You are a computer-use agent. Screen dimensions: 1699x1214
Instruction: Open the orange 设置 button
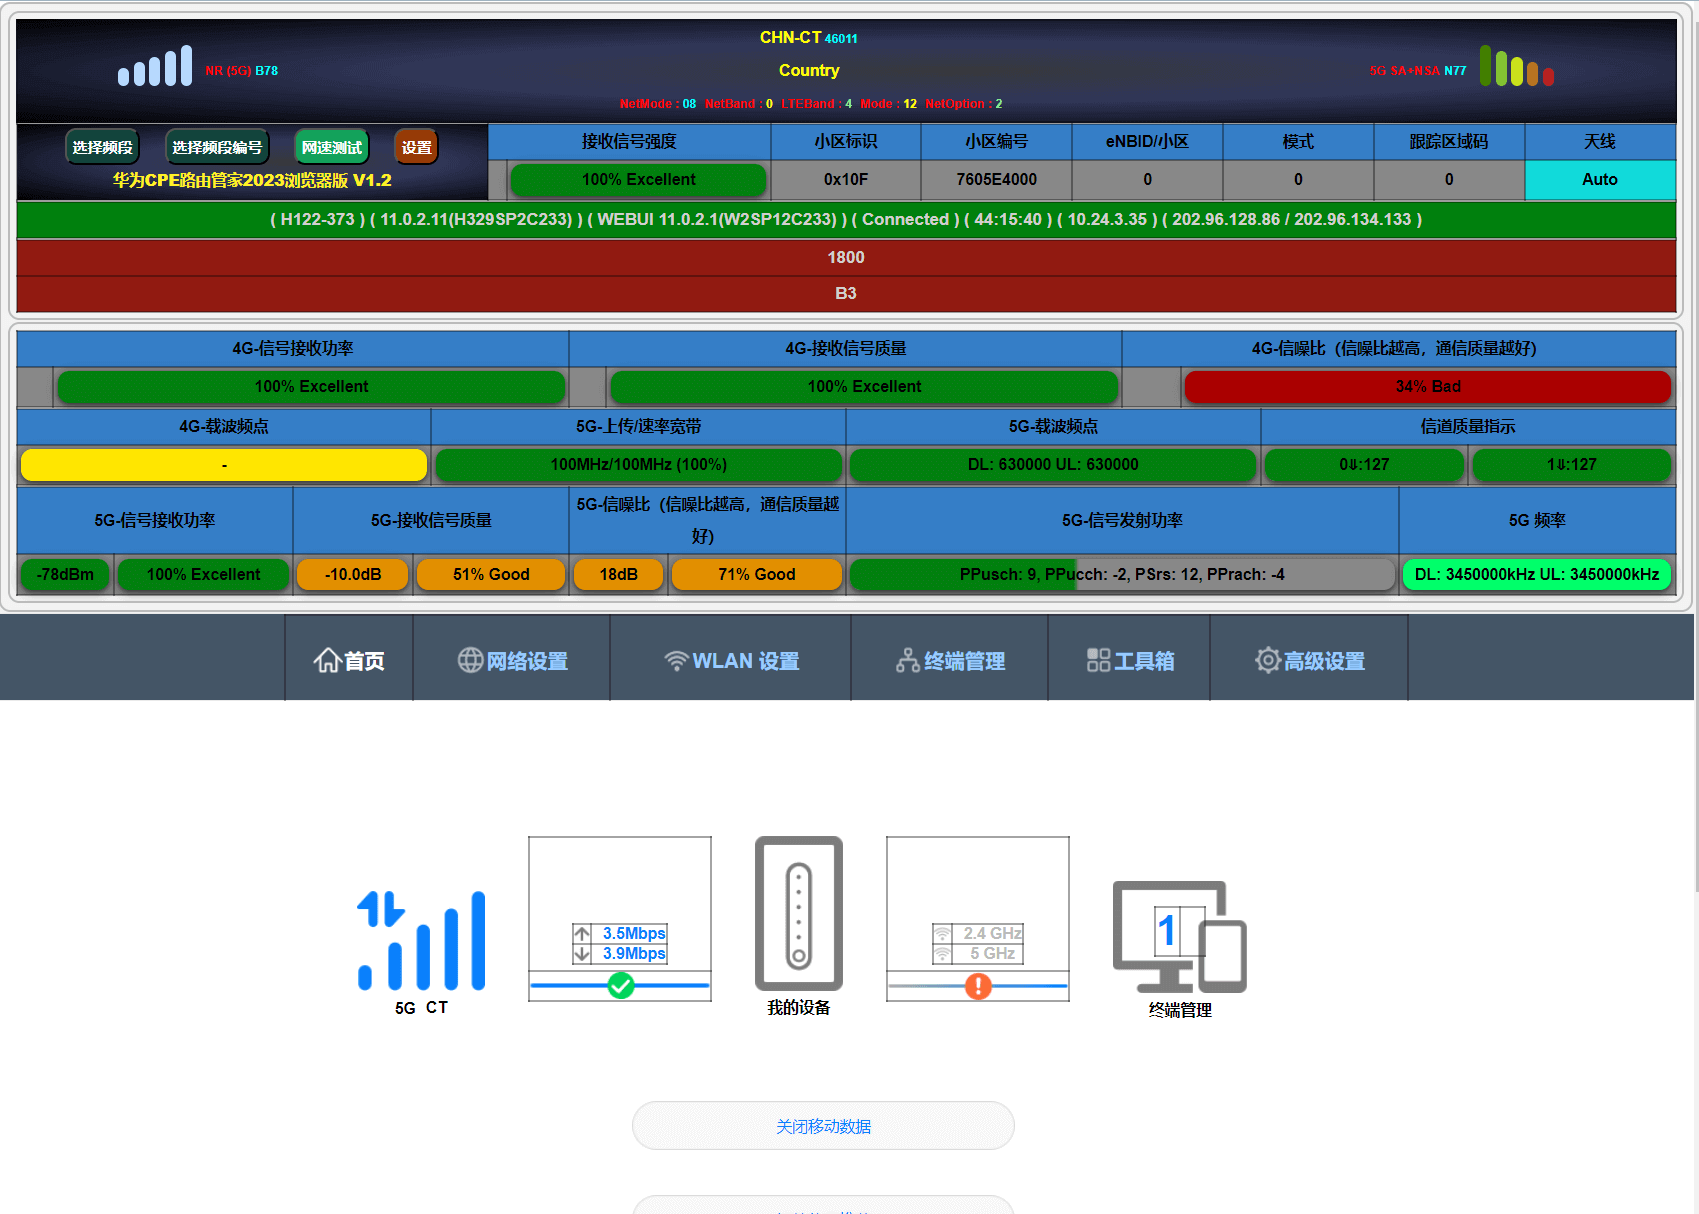click(416, 147)
